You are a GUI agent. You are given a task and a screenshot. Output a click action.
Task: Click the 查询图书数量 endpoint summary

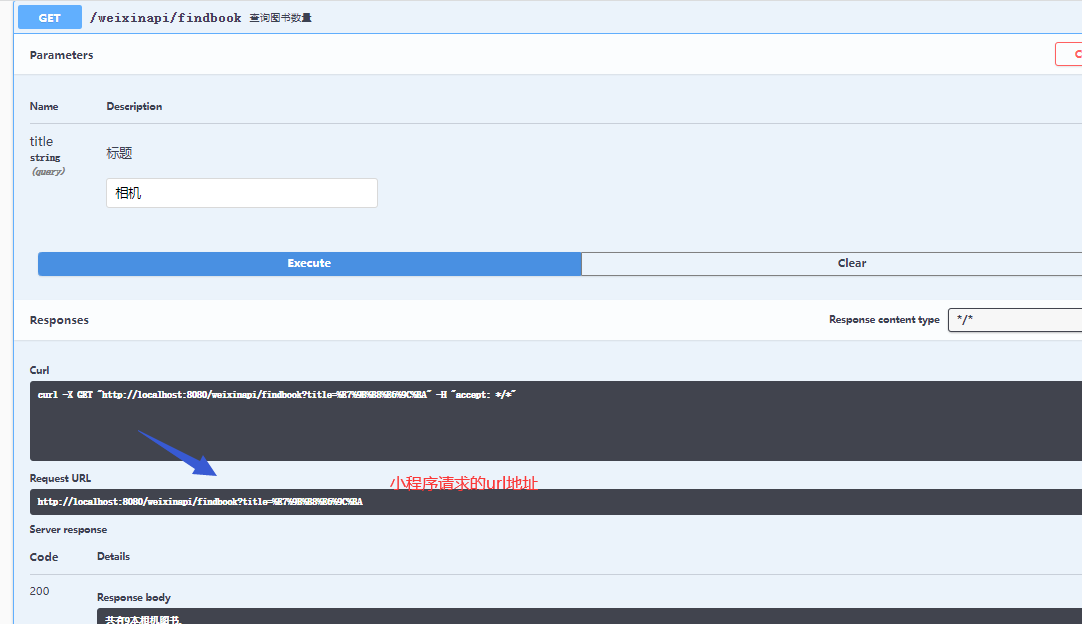pyautogui.click(x=280, y=18)
